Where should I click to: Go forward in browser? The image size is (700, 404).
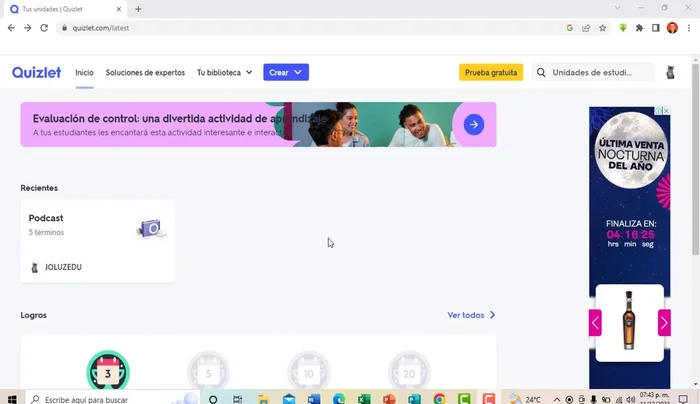tap(28, 28)
